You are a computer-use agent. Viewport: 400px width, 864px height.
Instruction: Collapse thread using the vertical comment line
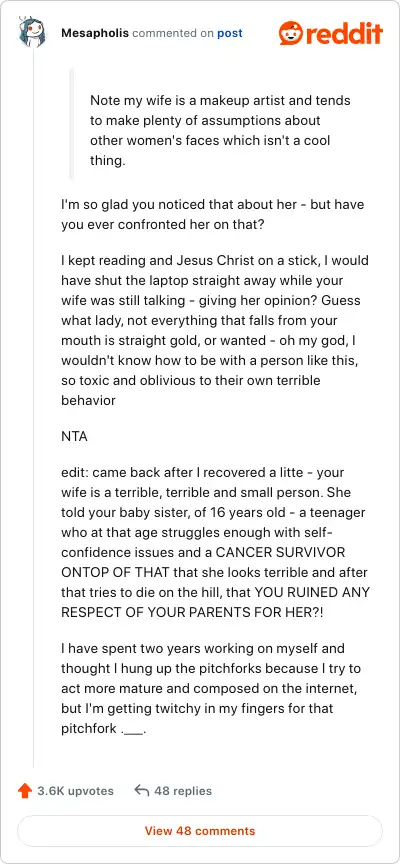pos(34,408)
